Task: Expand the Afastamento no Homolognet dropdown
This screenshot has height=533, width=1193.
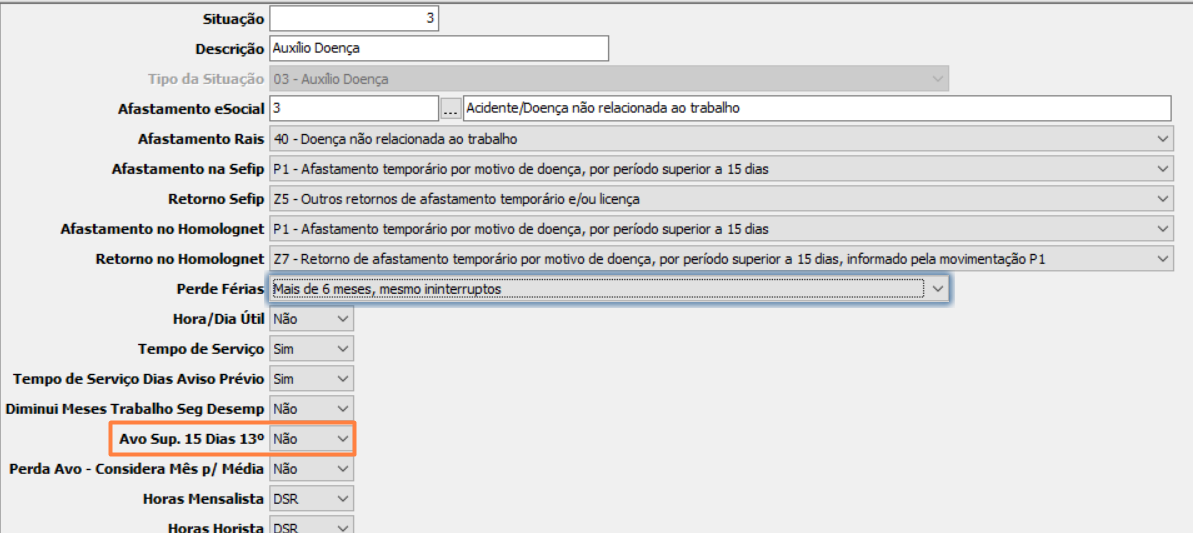Action: coord(720,229)
